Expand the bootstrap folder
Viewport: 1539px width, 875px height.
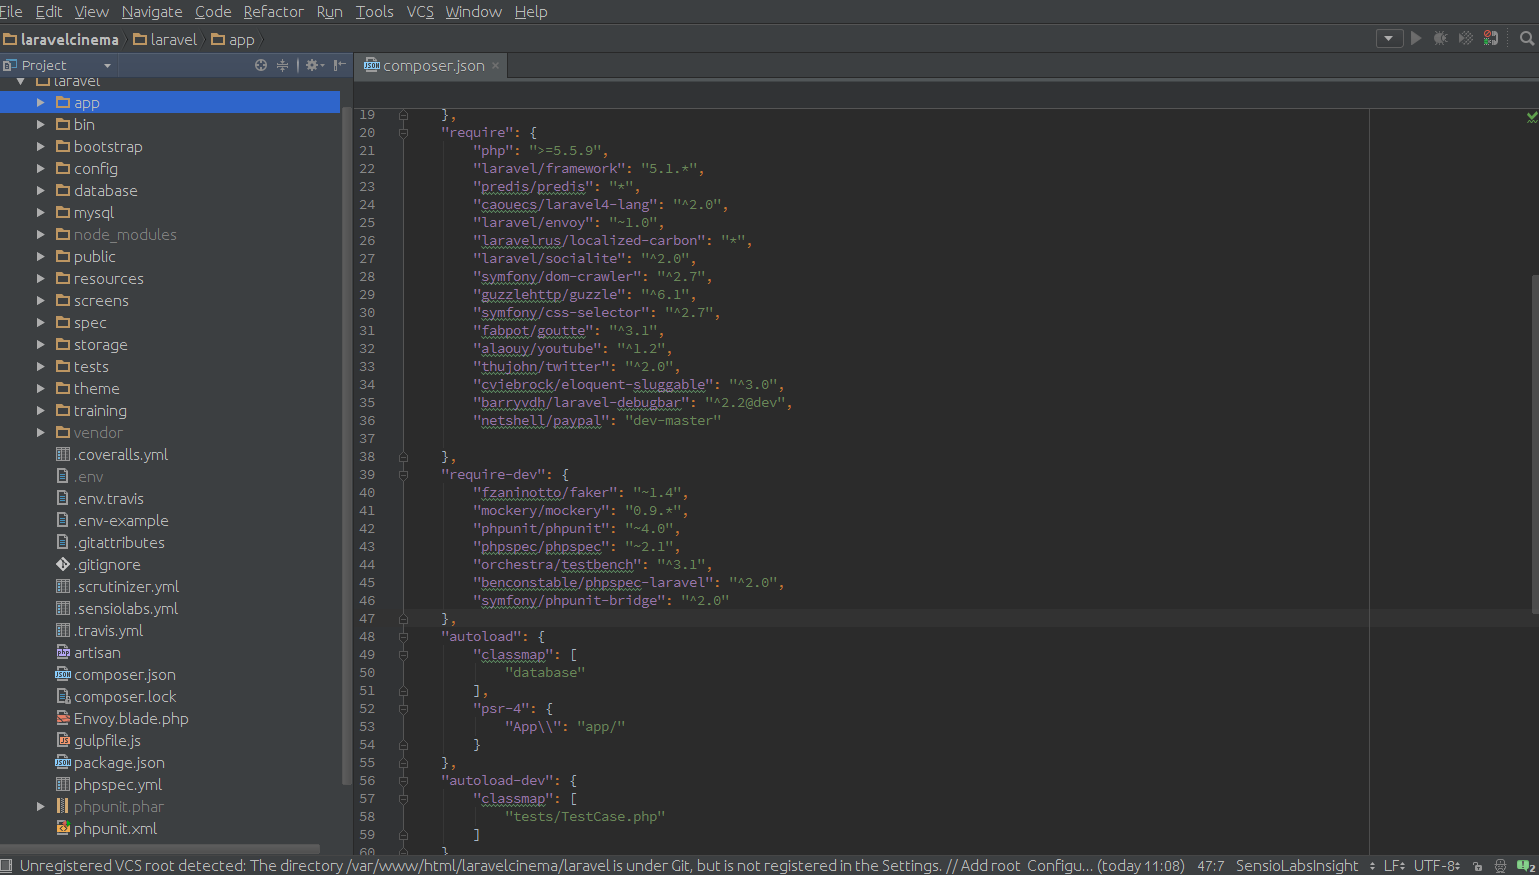click(x=40, y=147)
